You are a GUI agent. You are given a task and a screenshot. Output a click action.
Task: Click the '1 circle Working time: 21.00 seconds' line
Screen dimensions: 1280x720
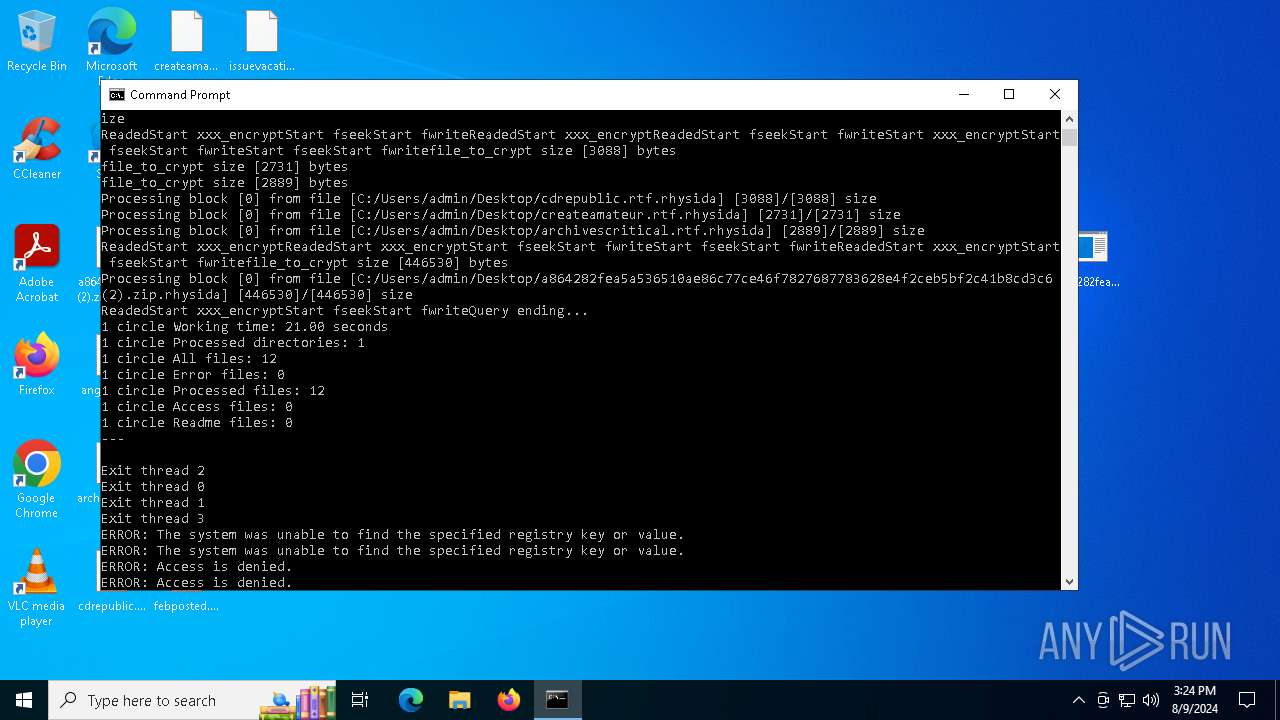[x=244, y=327]
